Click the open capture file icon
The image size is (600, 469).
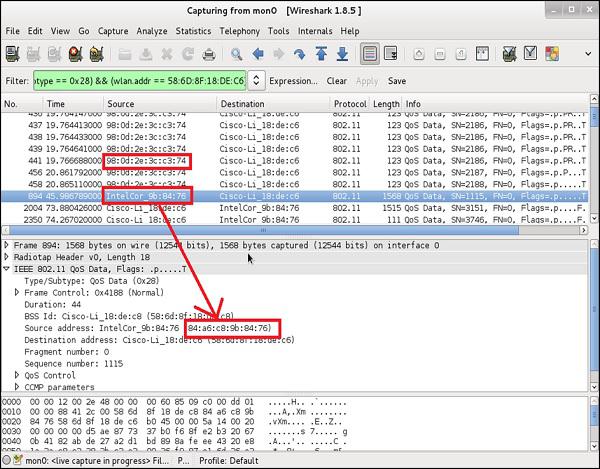click(x=125, y=54)
